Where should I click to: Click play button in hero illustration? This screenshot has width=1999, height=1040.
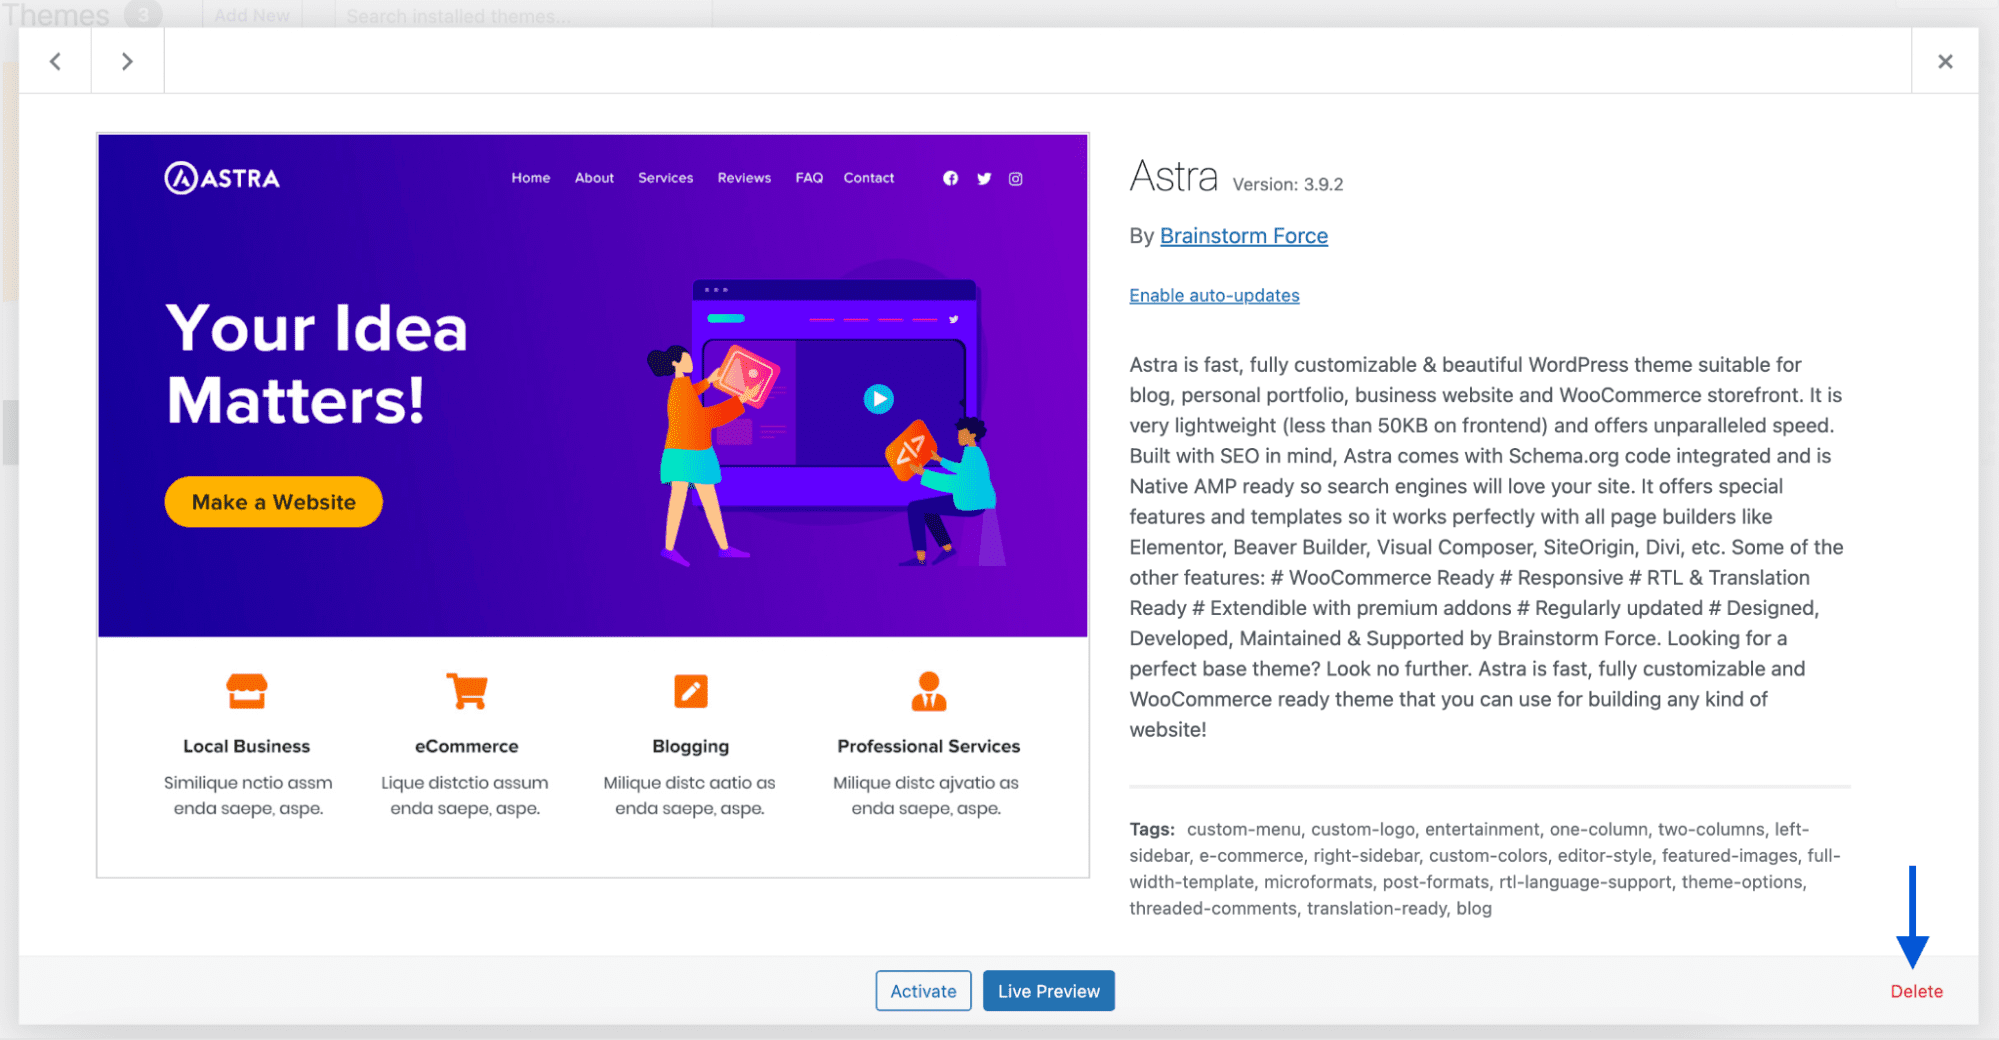(x=878, y=399)
